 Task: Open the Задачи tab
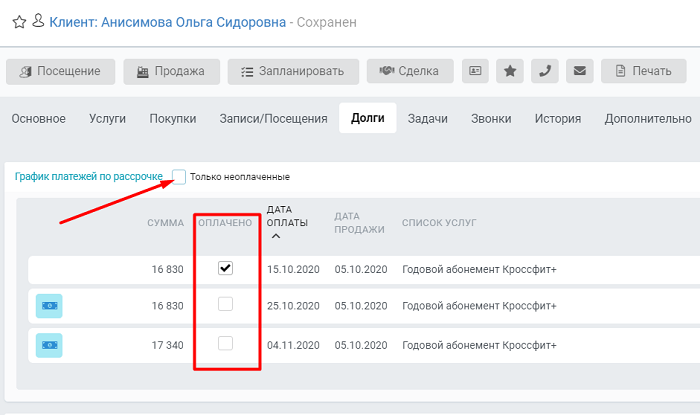pyautogui.click(x=427, y=119)
